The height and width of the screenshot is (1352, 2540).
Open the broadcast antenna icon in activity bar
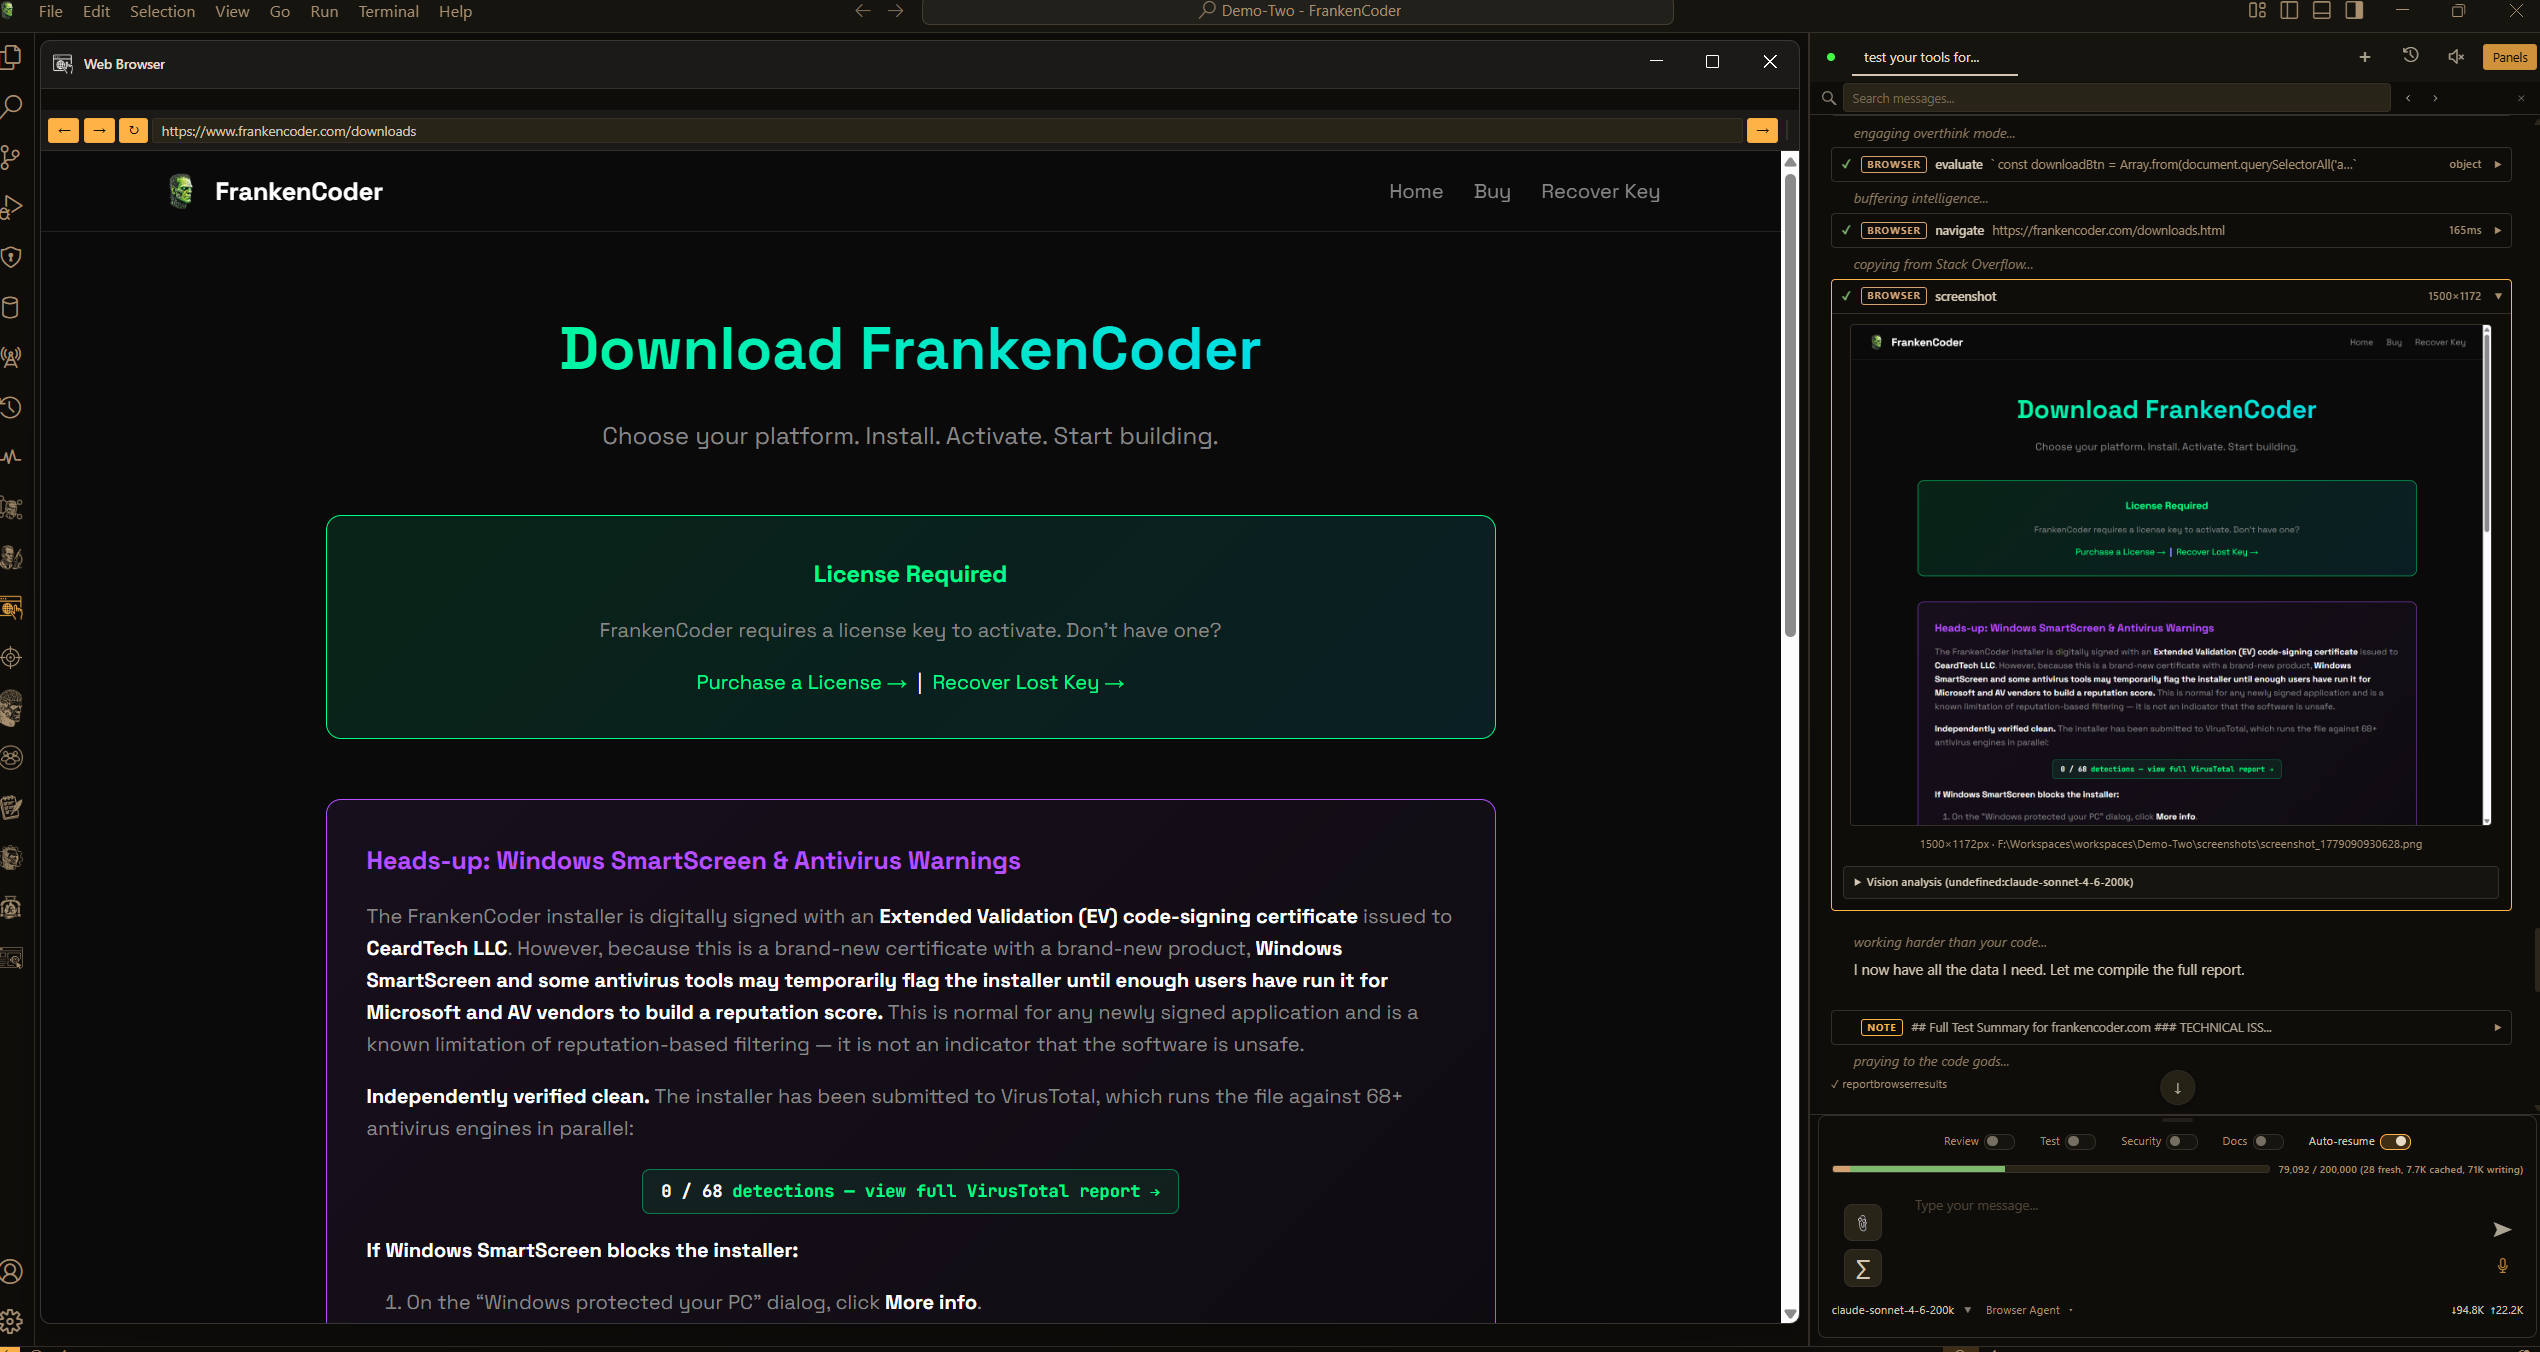point(12,357)
